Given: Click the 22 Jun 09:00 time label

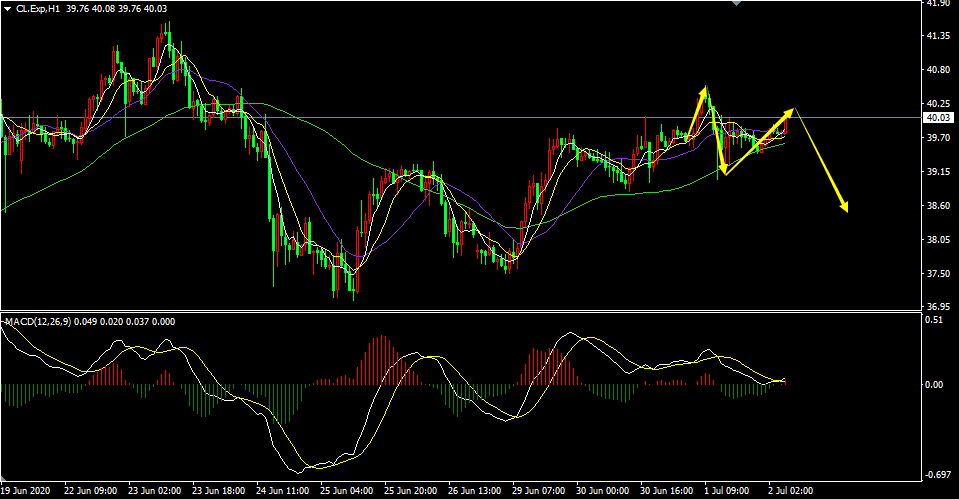Looking at the screenshot, I should (x=91, y=491).
